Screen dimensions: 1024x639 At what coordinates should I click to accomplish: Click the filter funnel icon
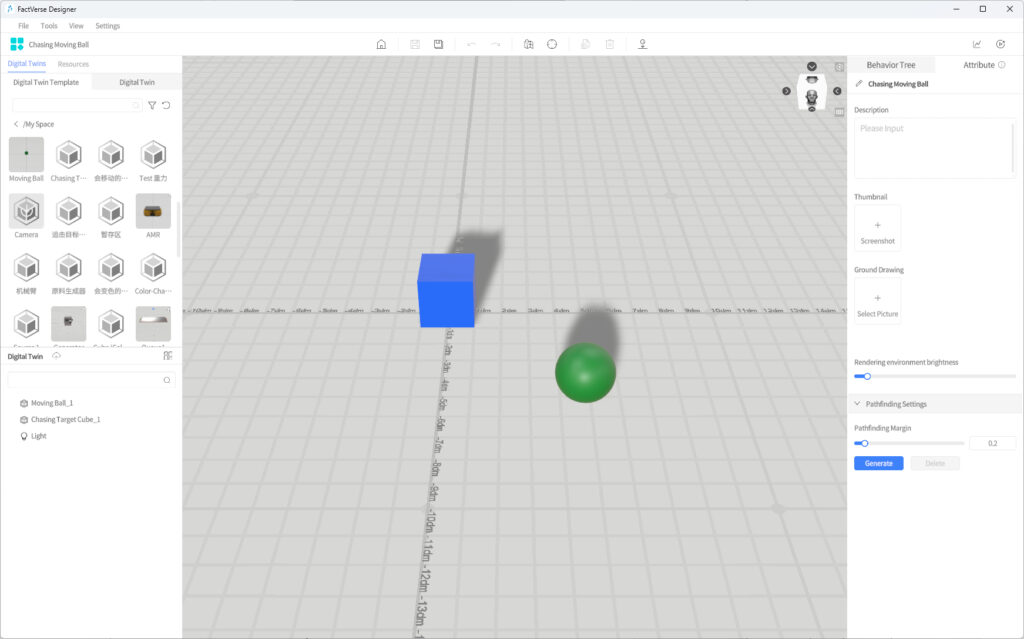pos(152,105)
